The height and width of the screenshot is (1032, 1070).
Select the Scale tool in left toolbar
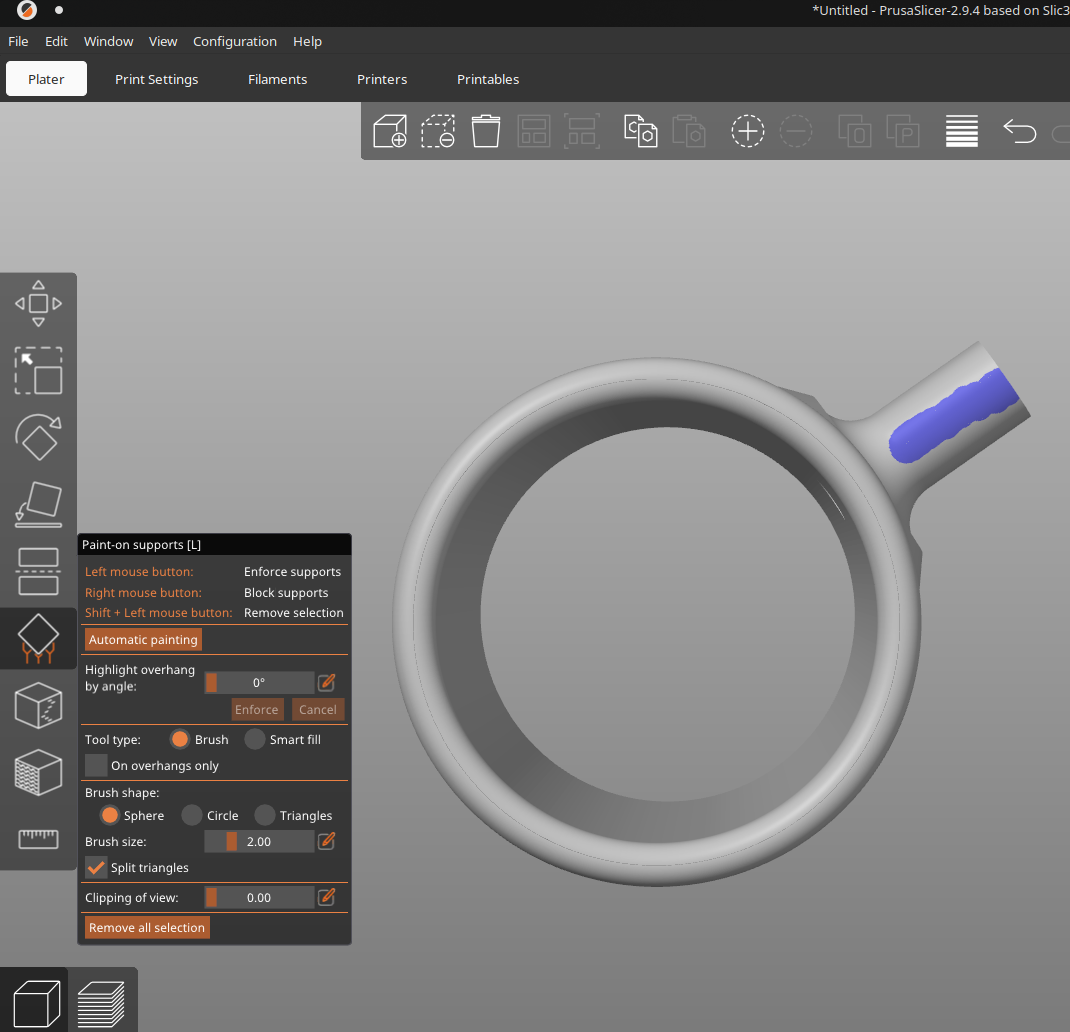[38, 370]
